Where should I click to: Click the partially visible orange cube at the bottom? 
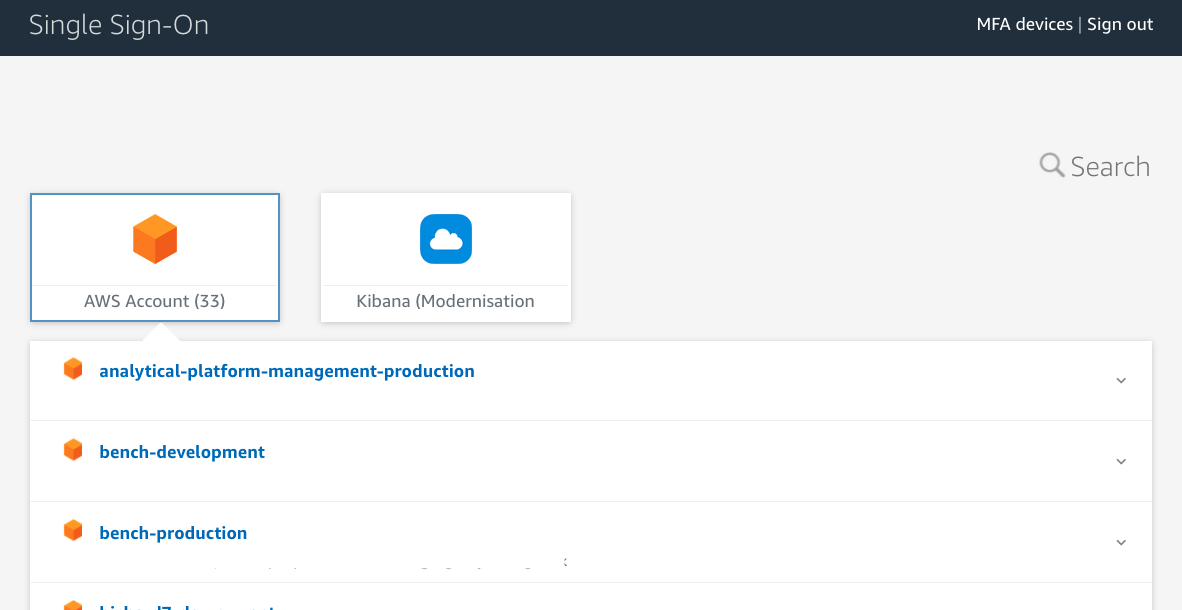click(x=73, y=605)
